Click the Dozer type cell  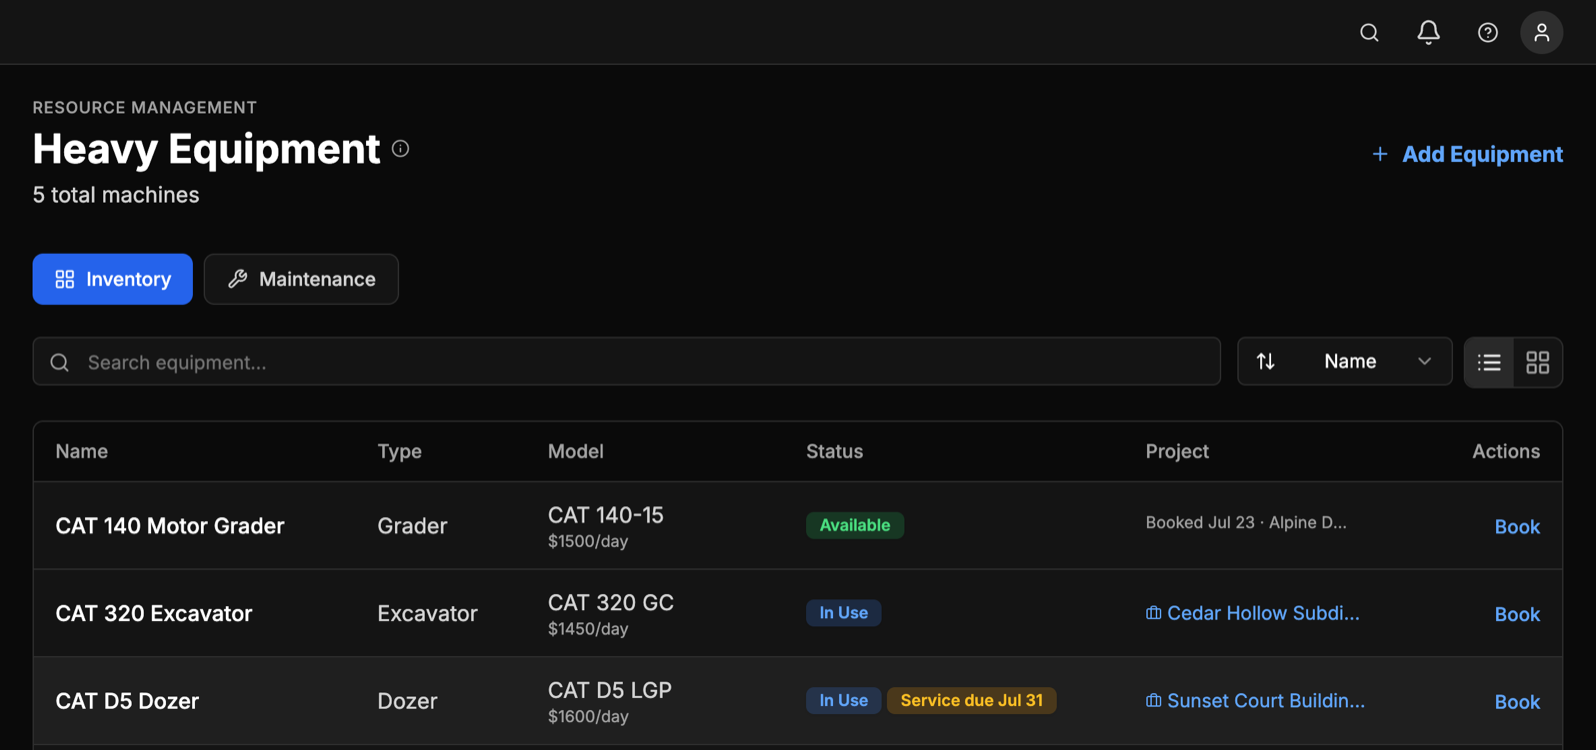point(407,701)
